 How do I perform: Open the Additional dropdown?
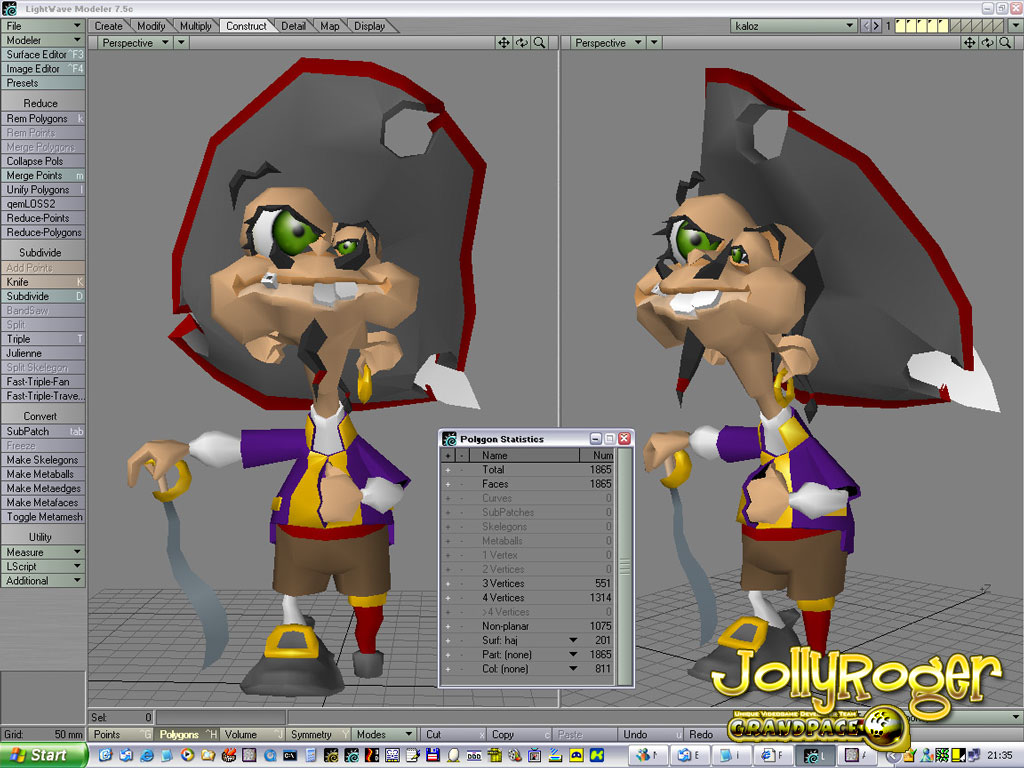click(43, 581)
